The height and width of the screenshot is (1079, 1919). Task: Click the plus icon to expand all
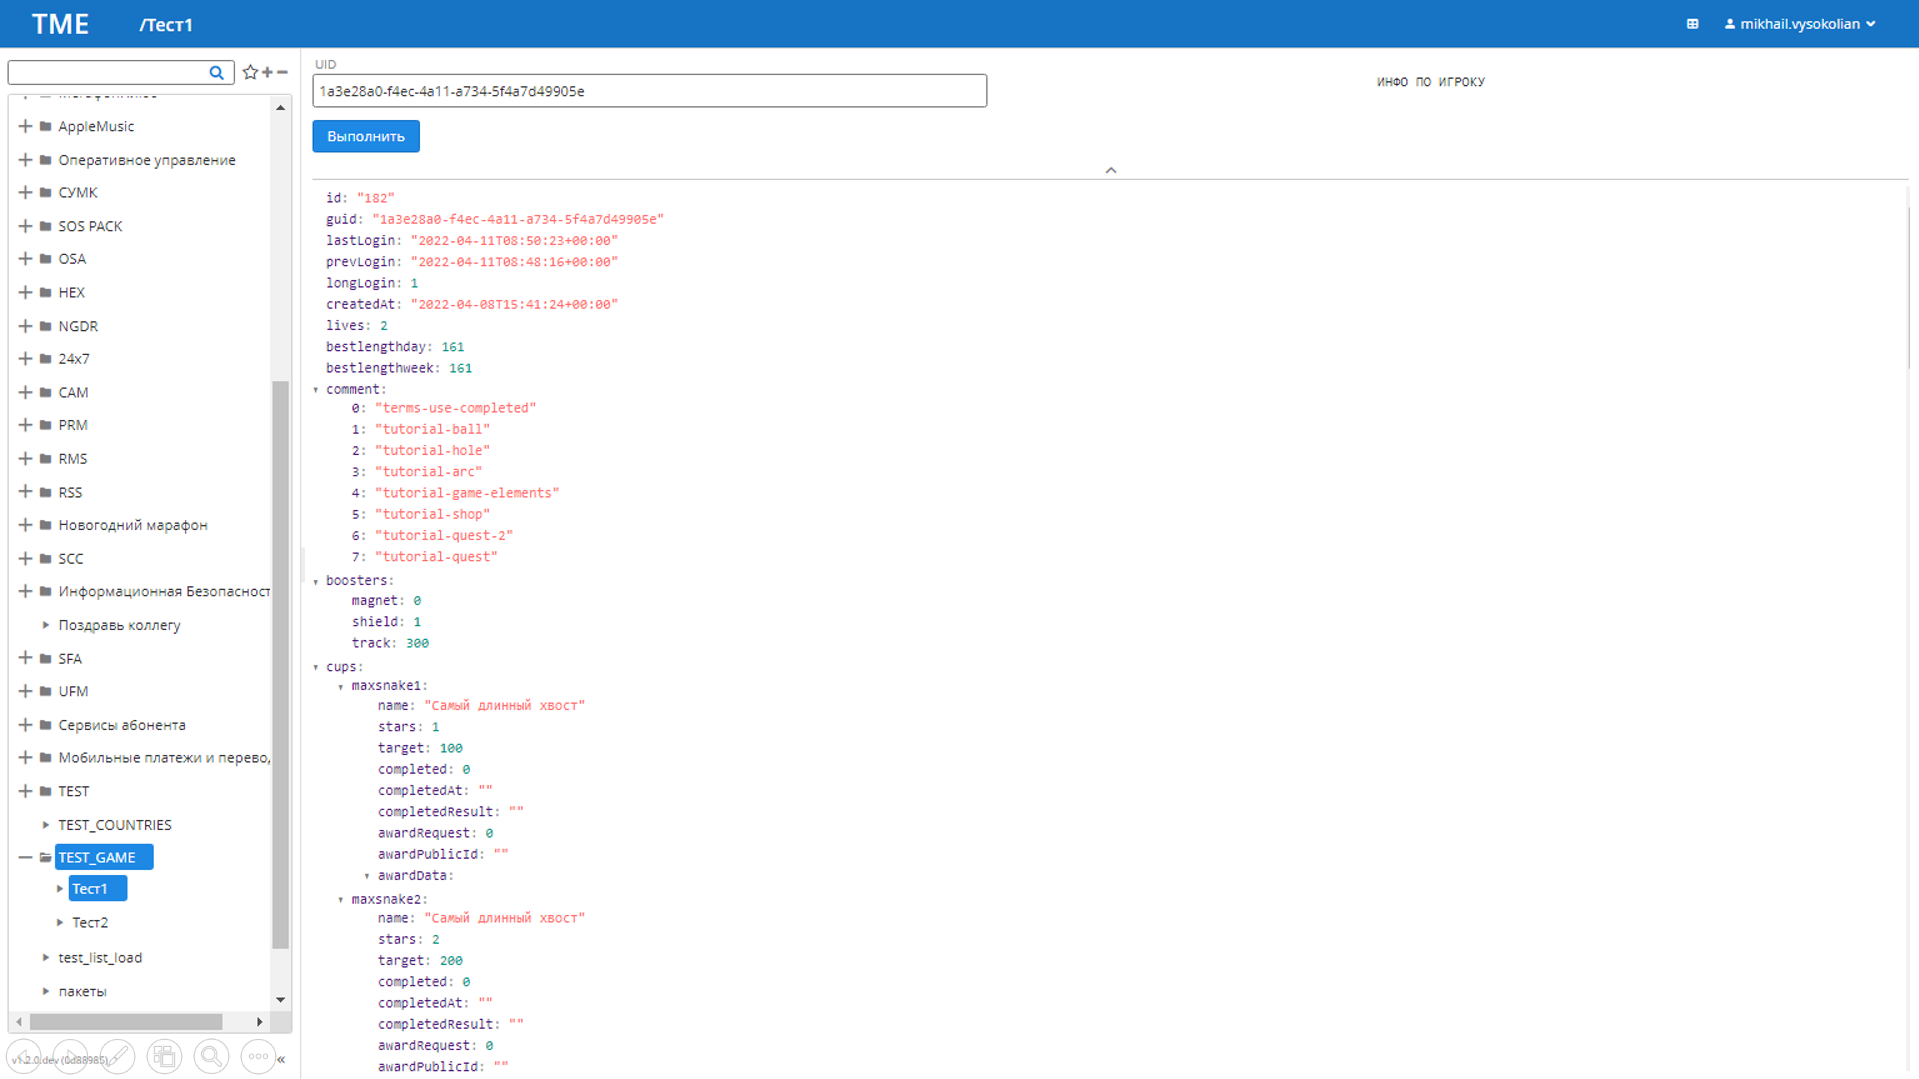267,72
